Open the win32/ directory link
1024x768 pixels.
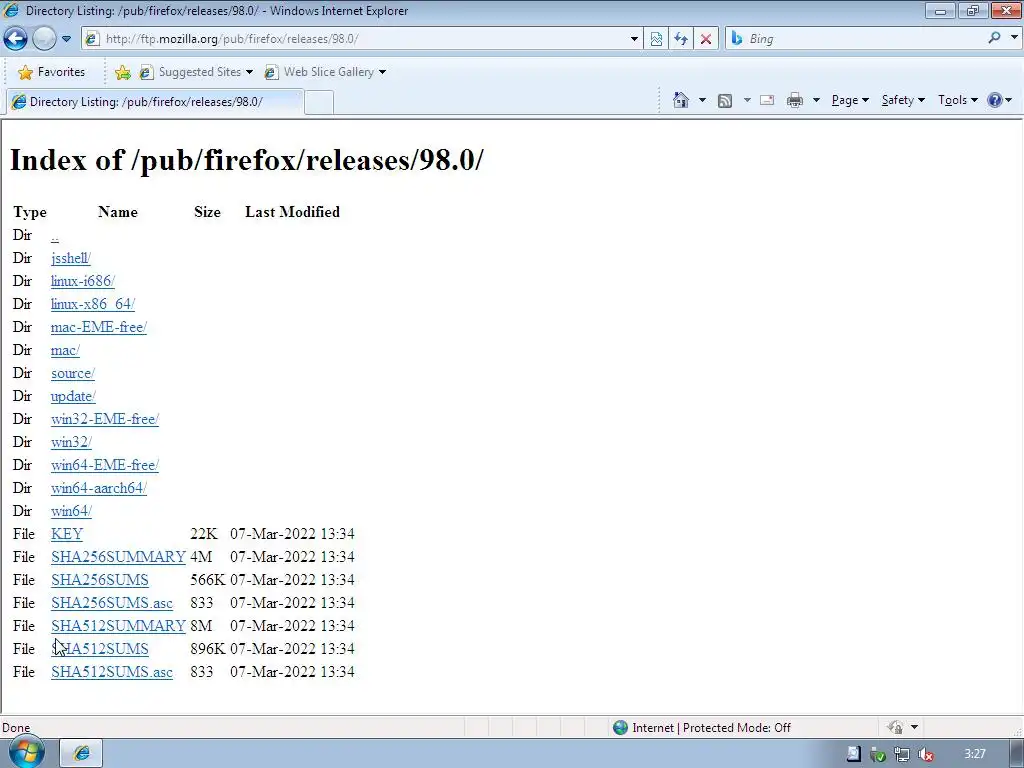tap(71, 442)
